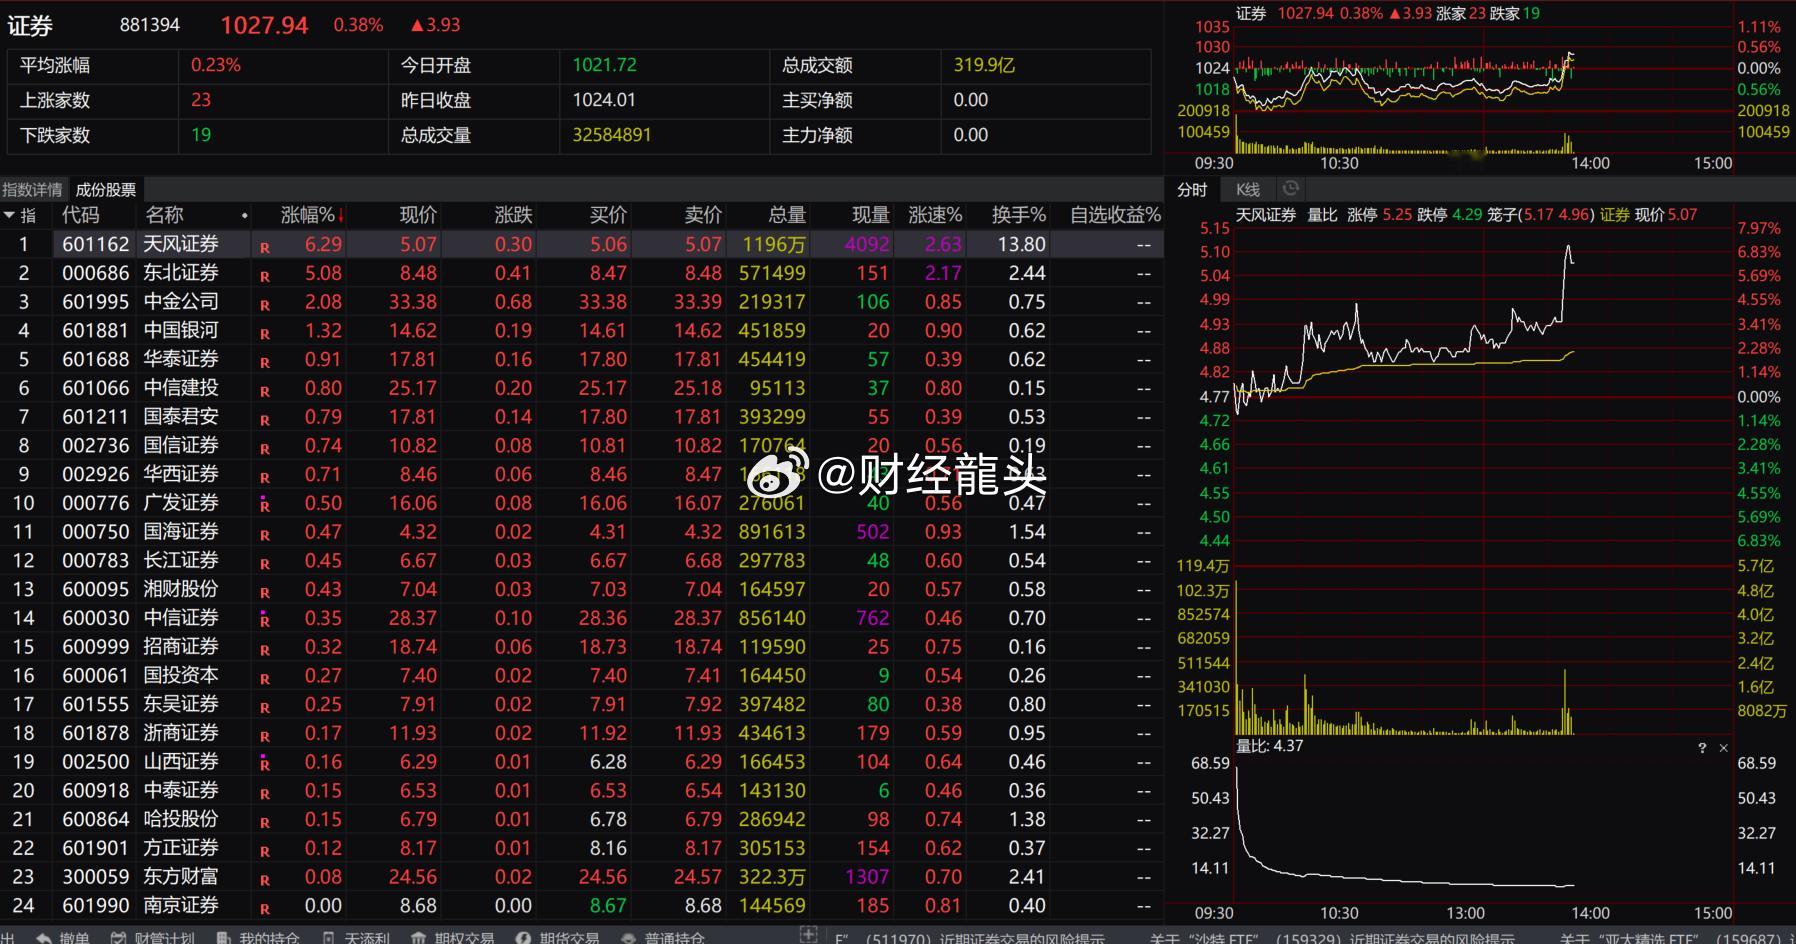The image size is (1796, 944).
Task: Open the history replay clock icon beside K线
Action: click(x=1290, y=188)
